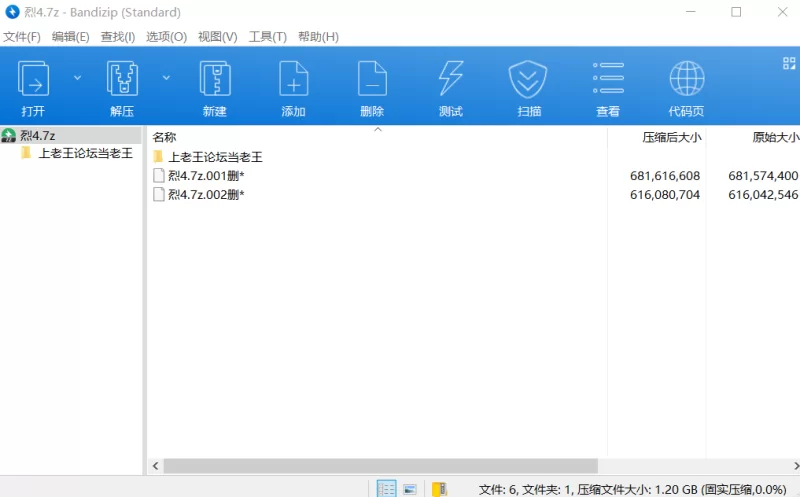Switch to image preview view icon in status bar

point(410,489)
